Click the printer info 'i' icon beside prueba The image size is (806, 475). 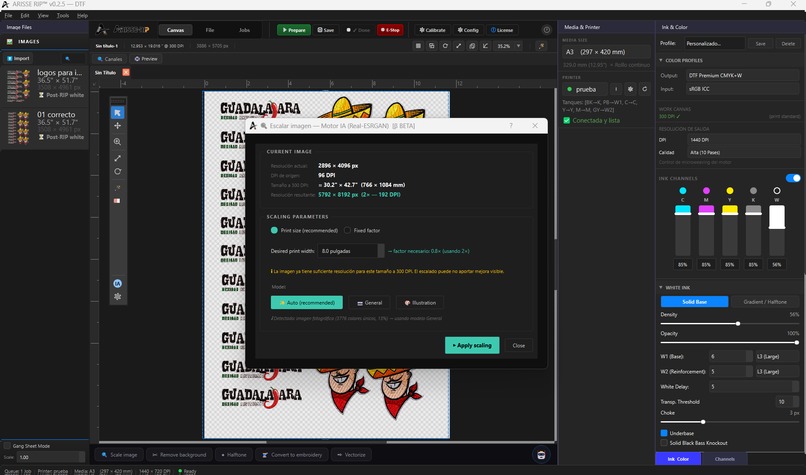(x=616, y=89)
